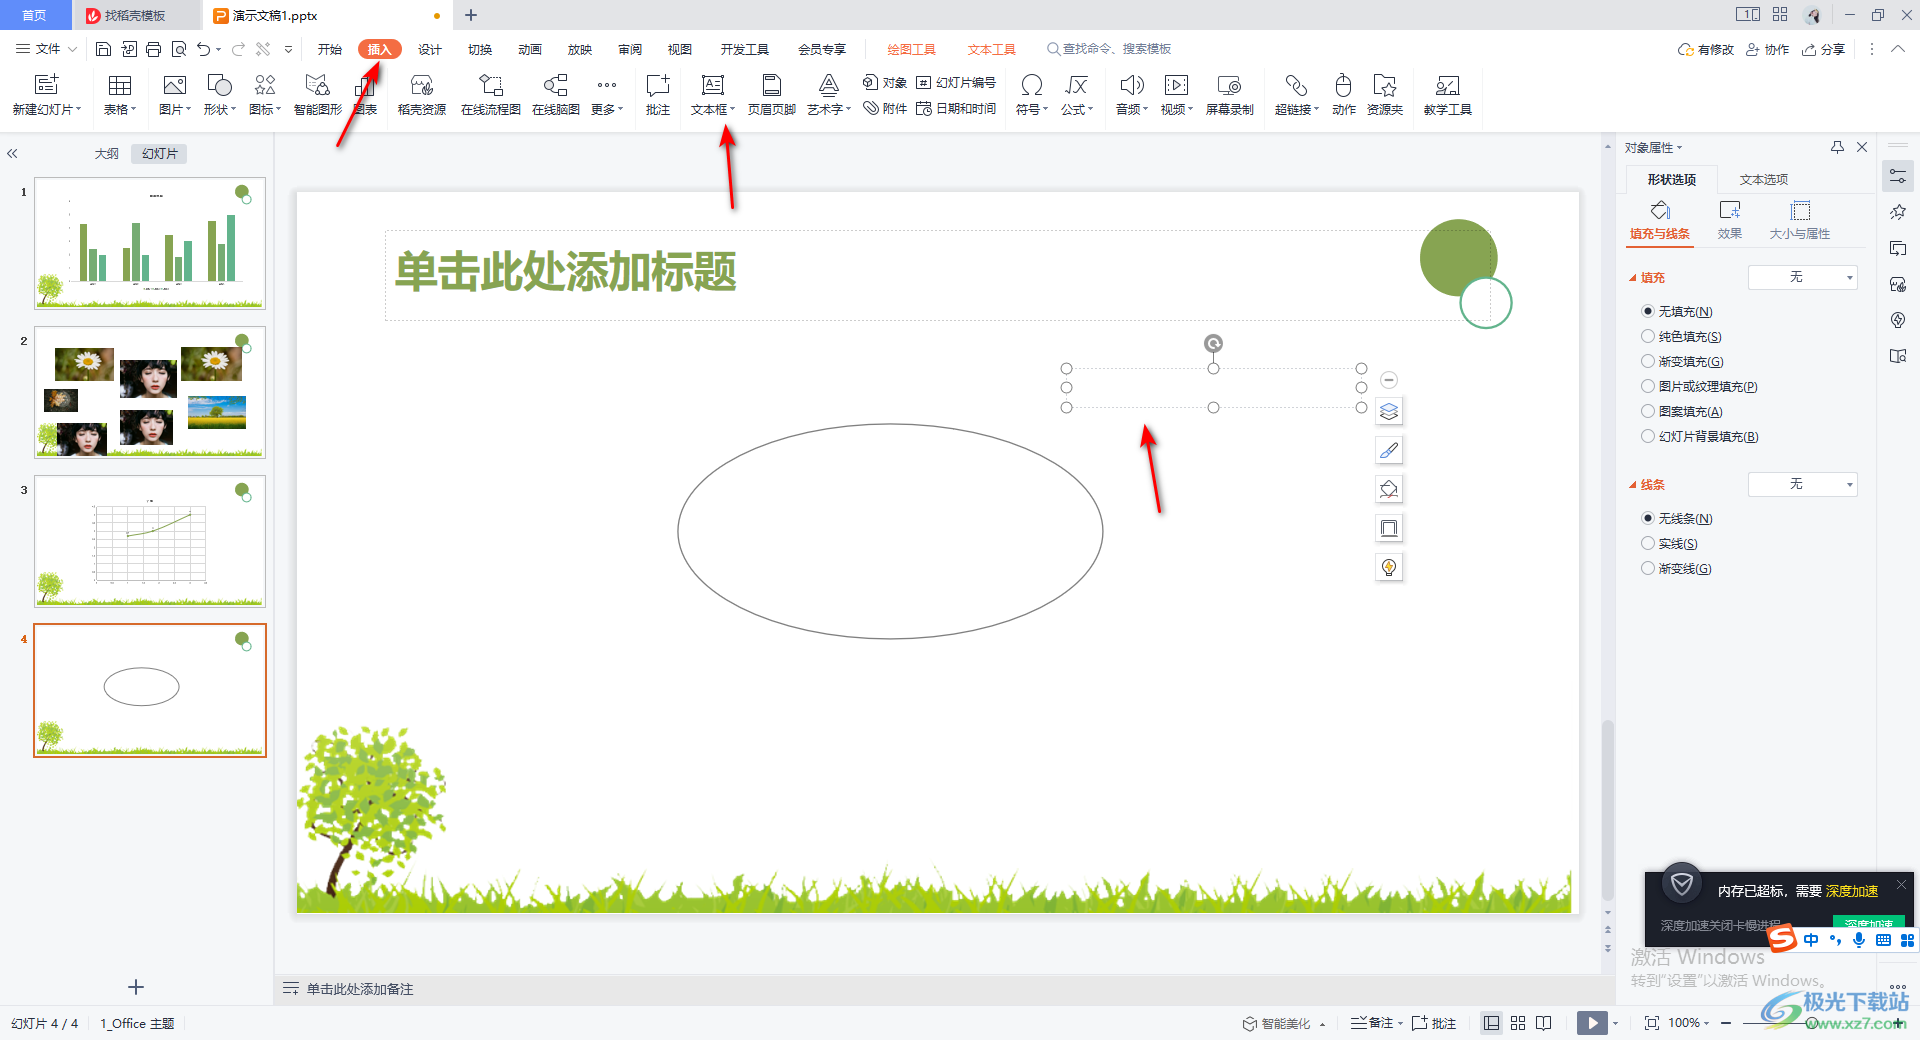
Task: Switch to the Home (开始) ribbon tab
Action: [330, 49]
